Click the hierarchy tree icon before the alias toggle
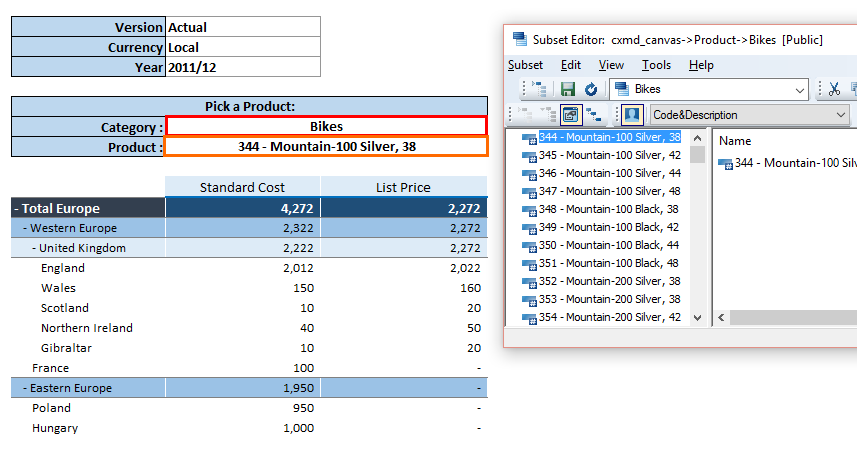Image resolution: width=857 pixels, height=453 pixels. [594, 115]
